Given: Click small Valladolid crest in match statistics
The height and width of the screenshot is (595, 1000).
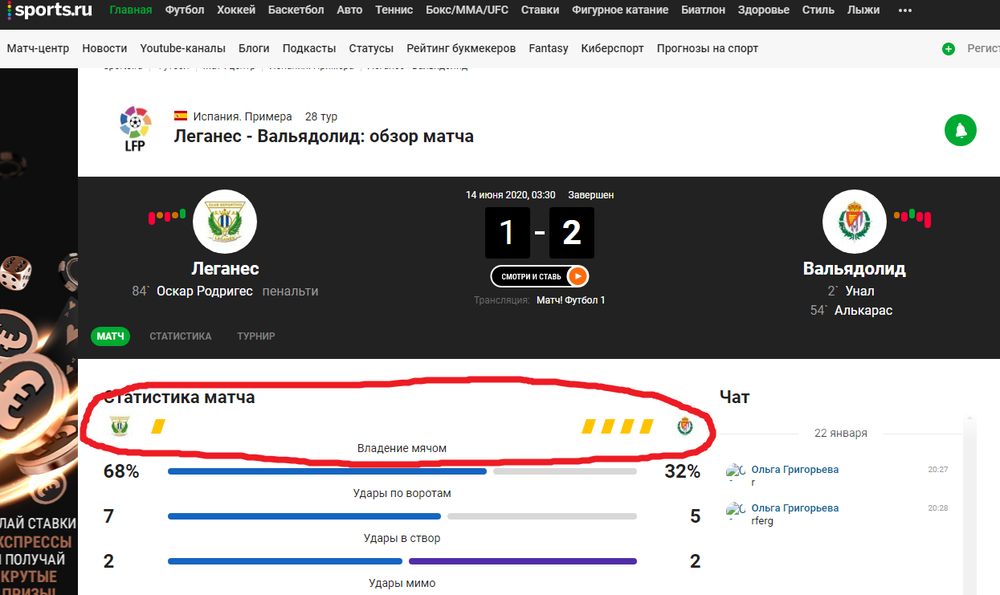Looking at the screenshot, I should coord(685,426).
